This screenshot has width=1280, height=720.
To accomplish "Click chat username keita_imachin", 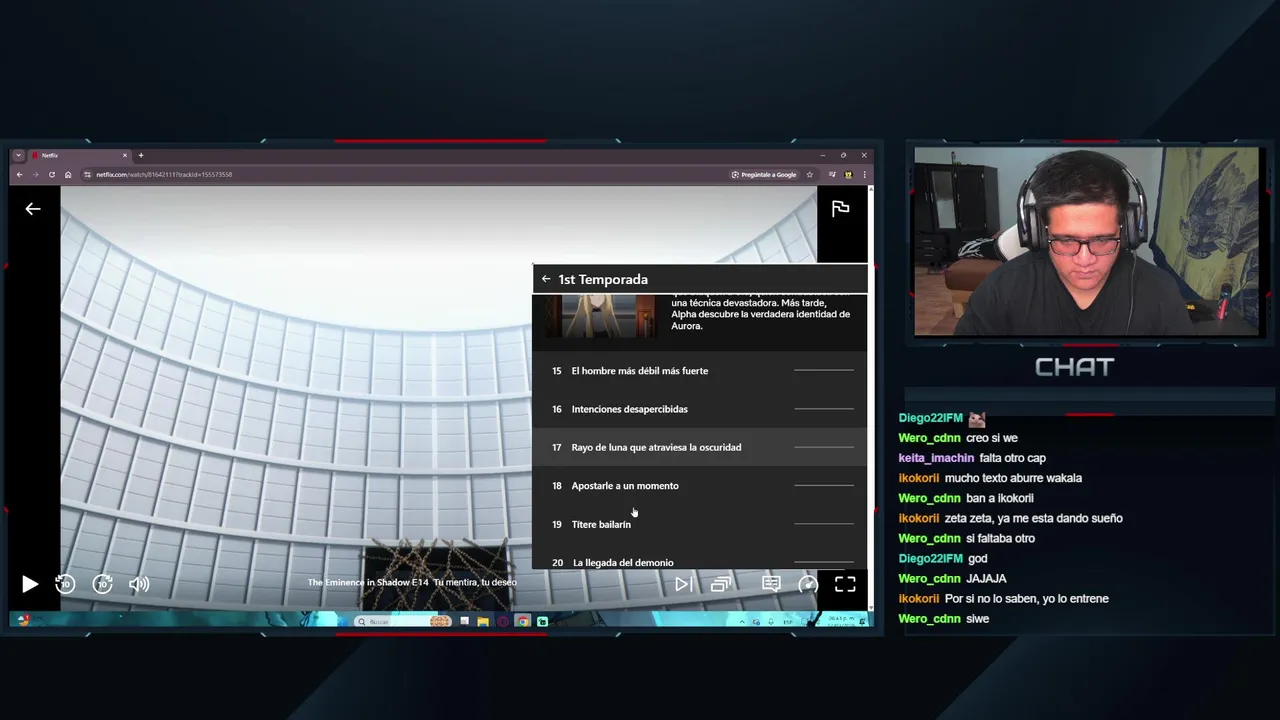I will coord(936,458).
